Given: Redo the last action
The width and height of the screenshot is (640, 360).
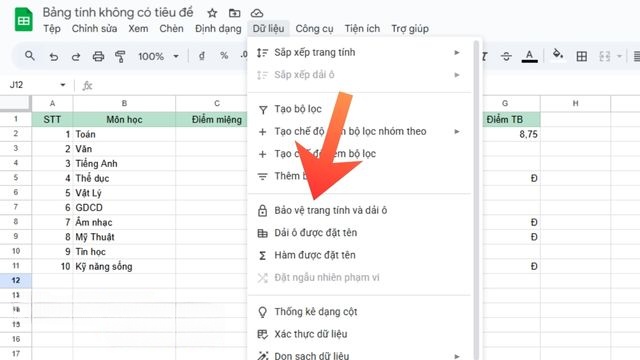Looking at the screenshot, I should (76, 56).
